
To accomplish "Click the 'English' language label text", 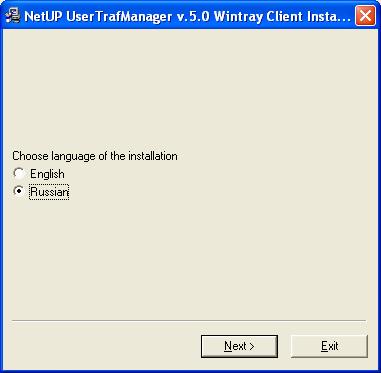I will point(47,174).
